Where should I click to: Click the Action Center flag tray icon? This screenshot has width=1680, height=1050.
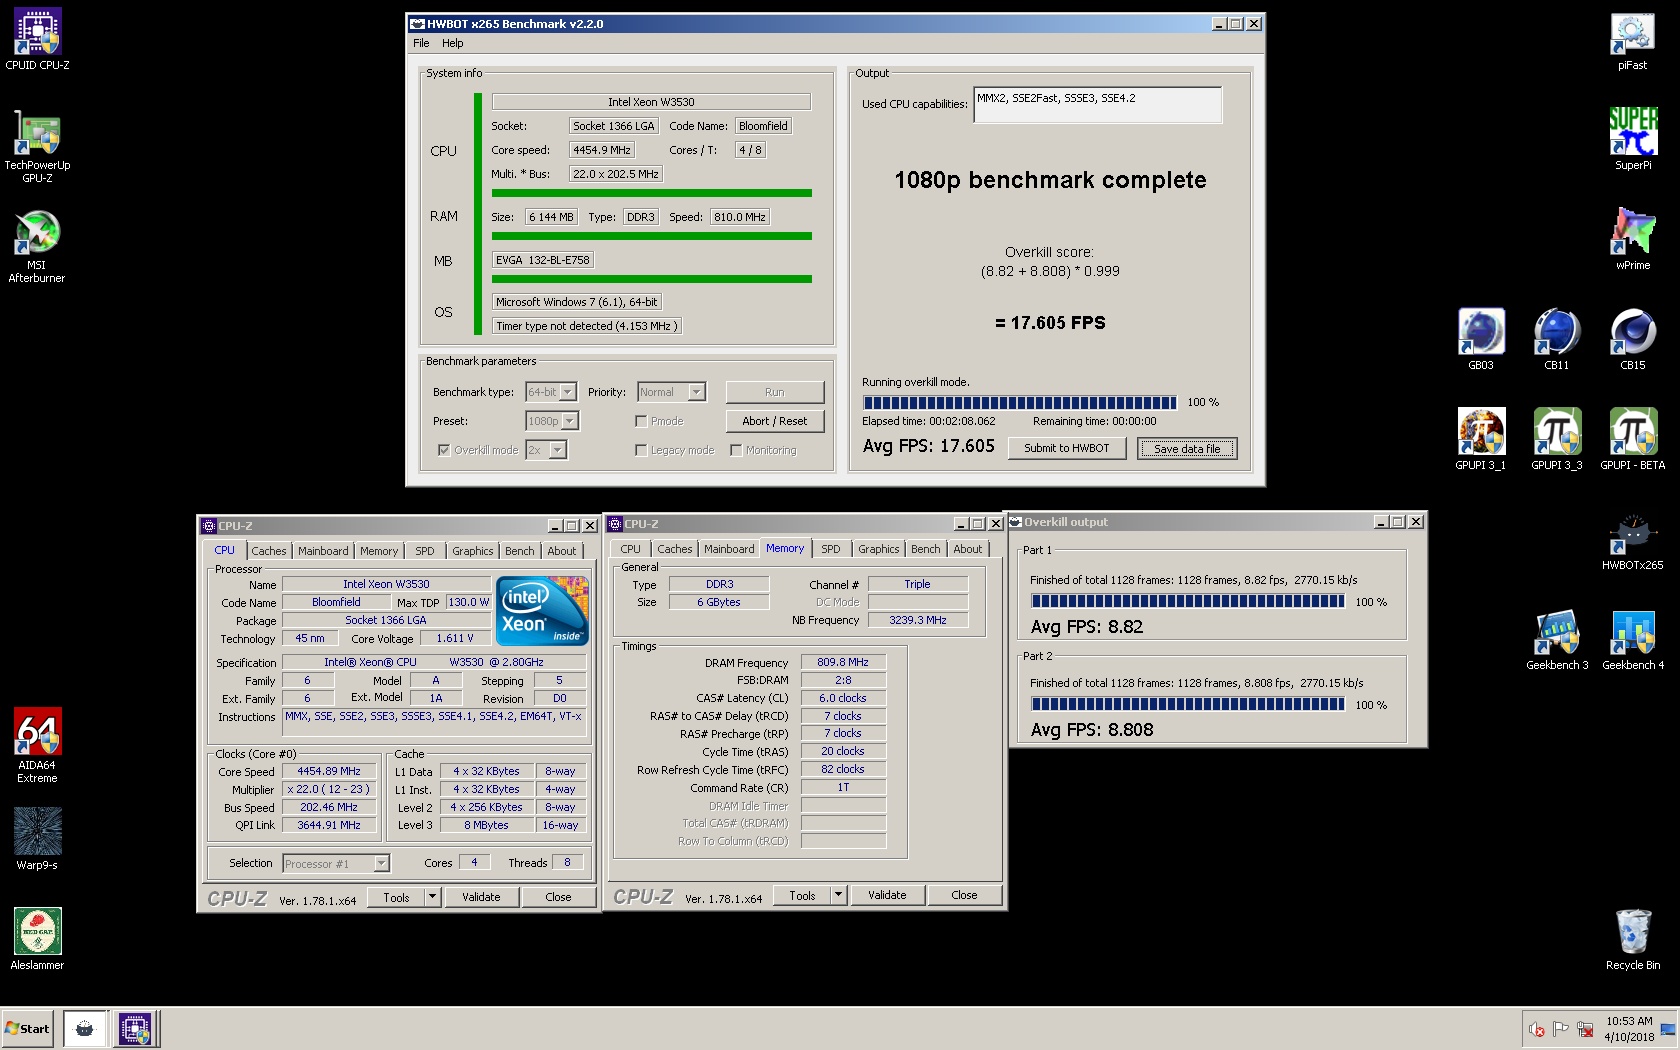pos(1560,1029)
